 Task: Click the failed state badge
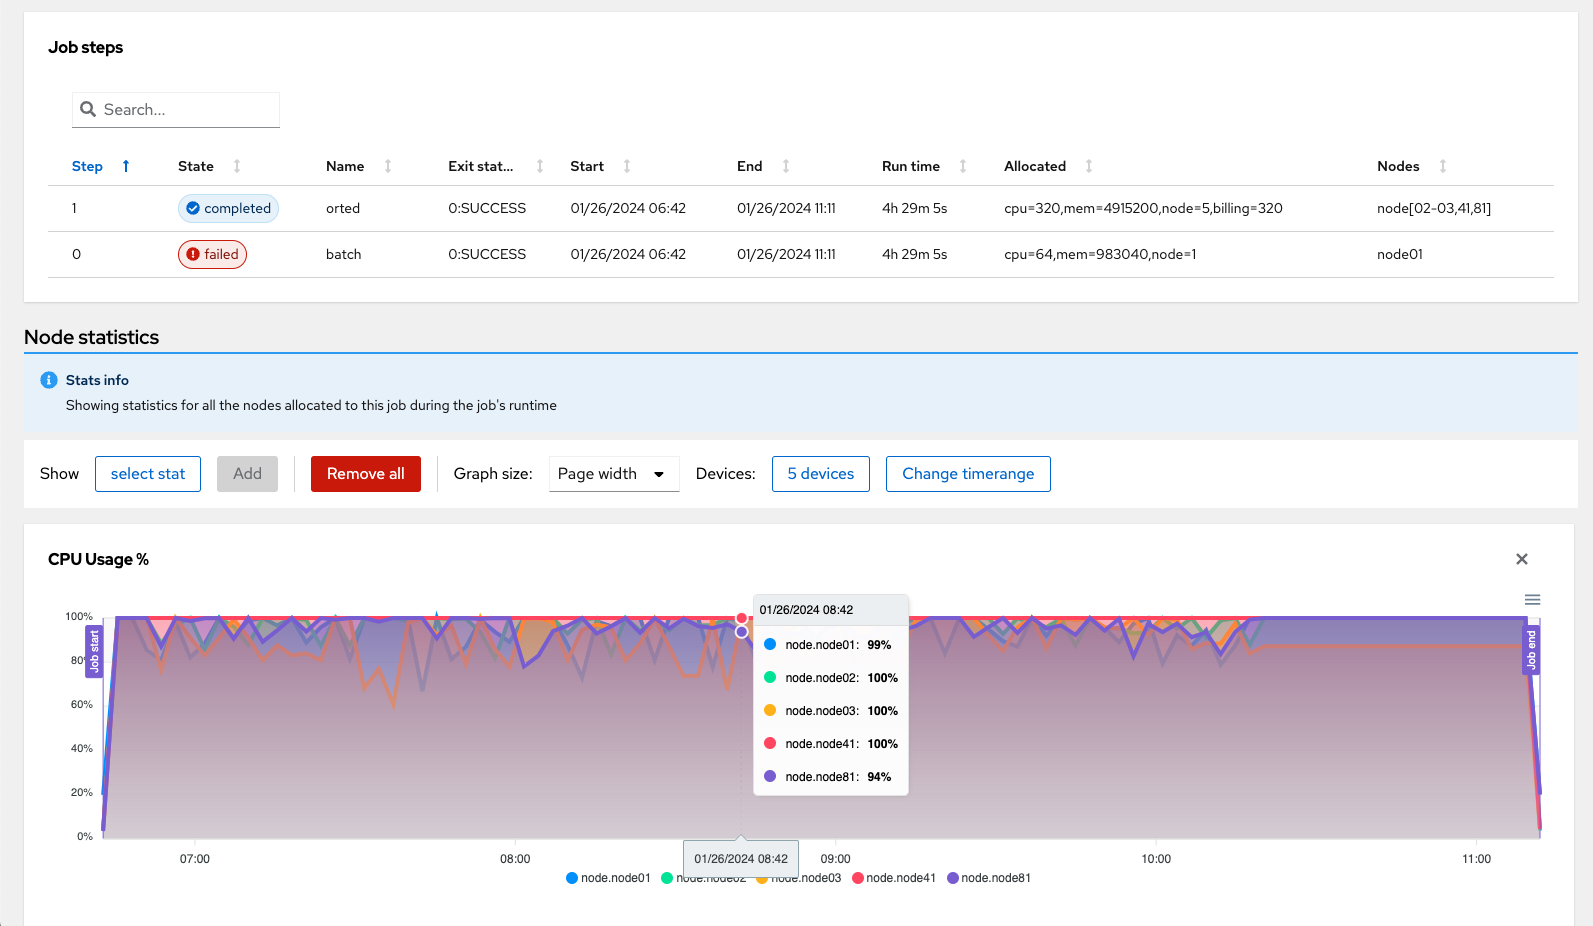tap(212, 254)
